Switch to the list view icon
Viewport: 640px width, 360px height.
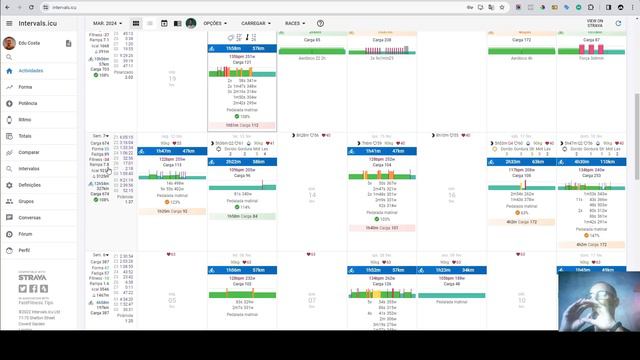(150, 23)
